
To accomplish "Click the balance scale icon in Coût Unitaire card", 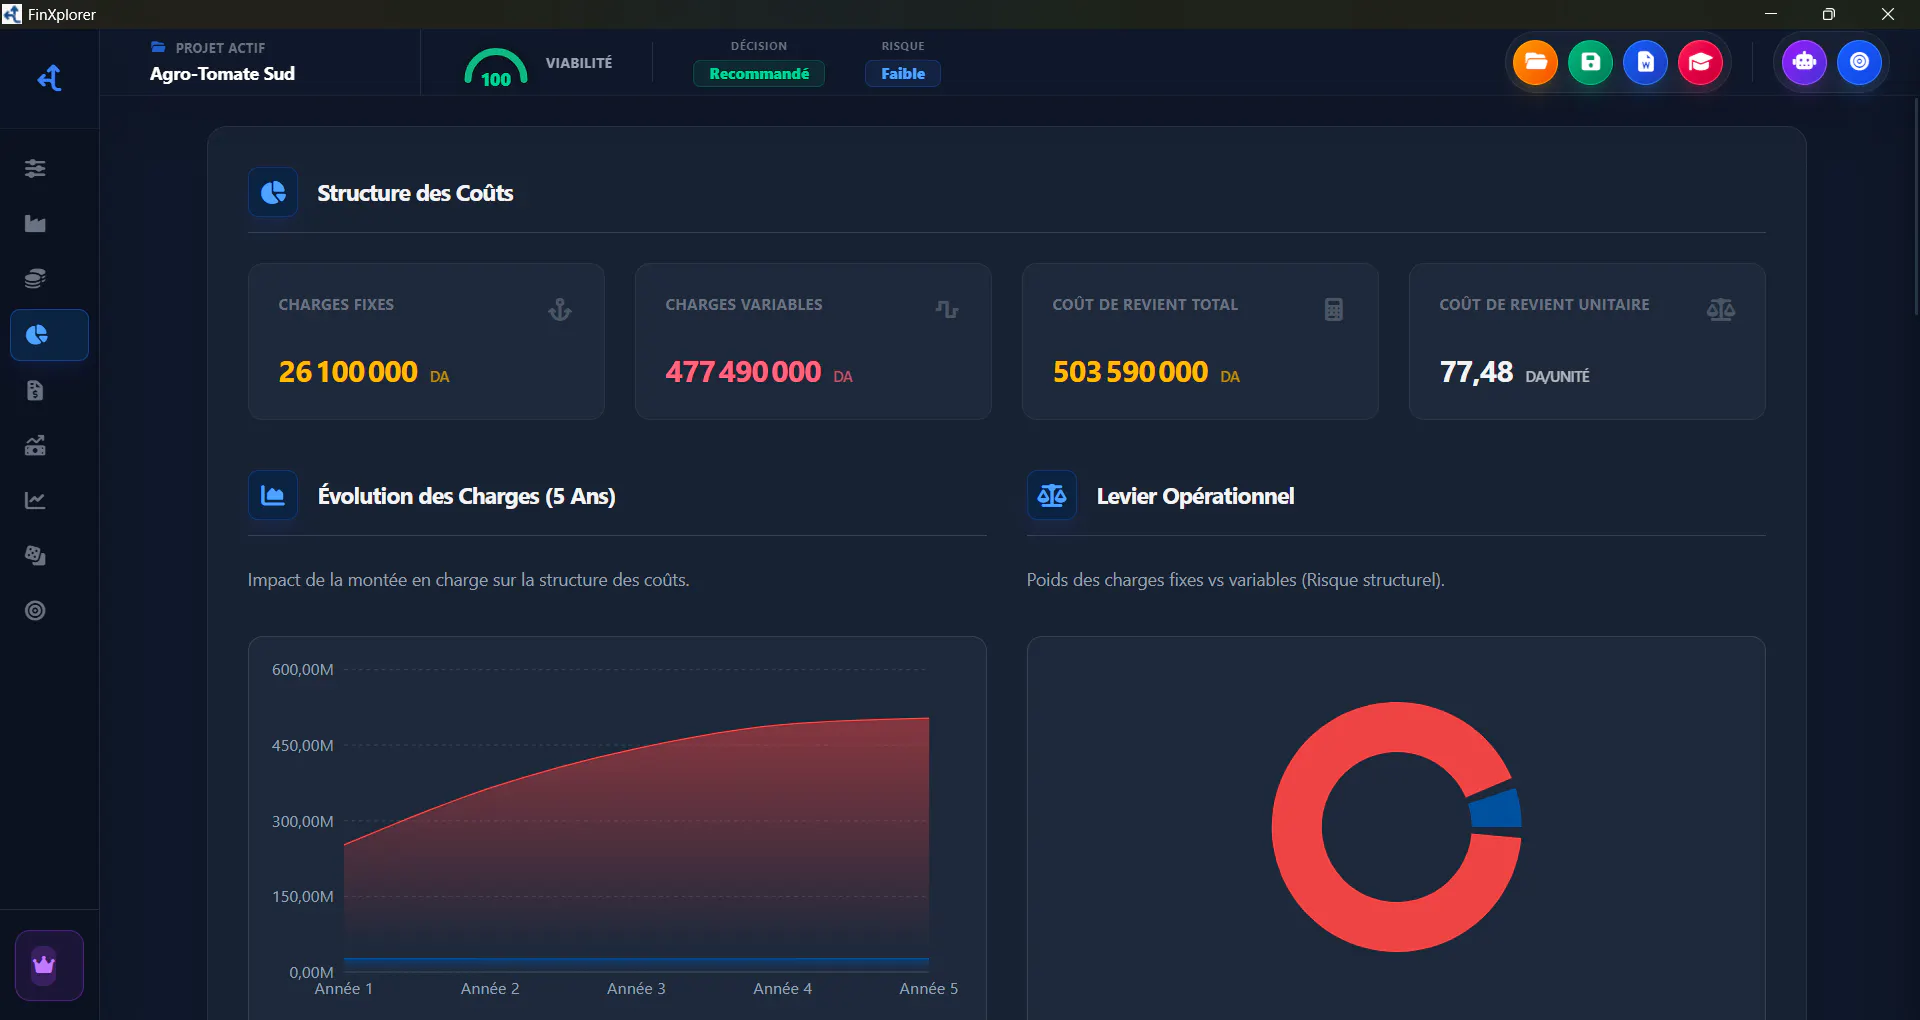I will click(1721, 310).
